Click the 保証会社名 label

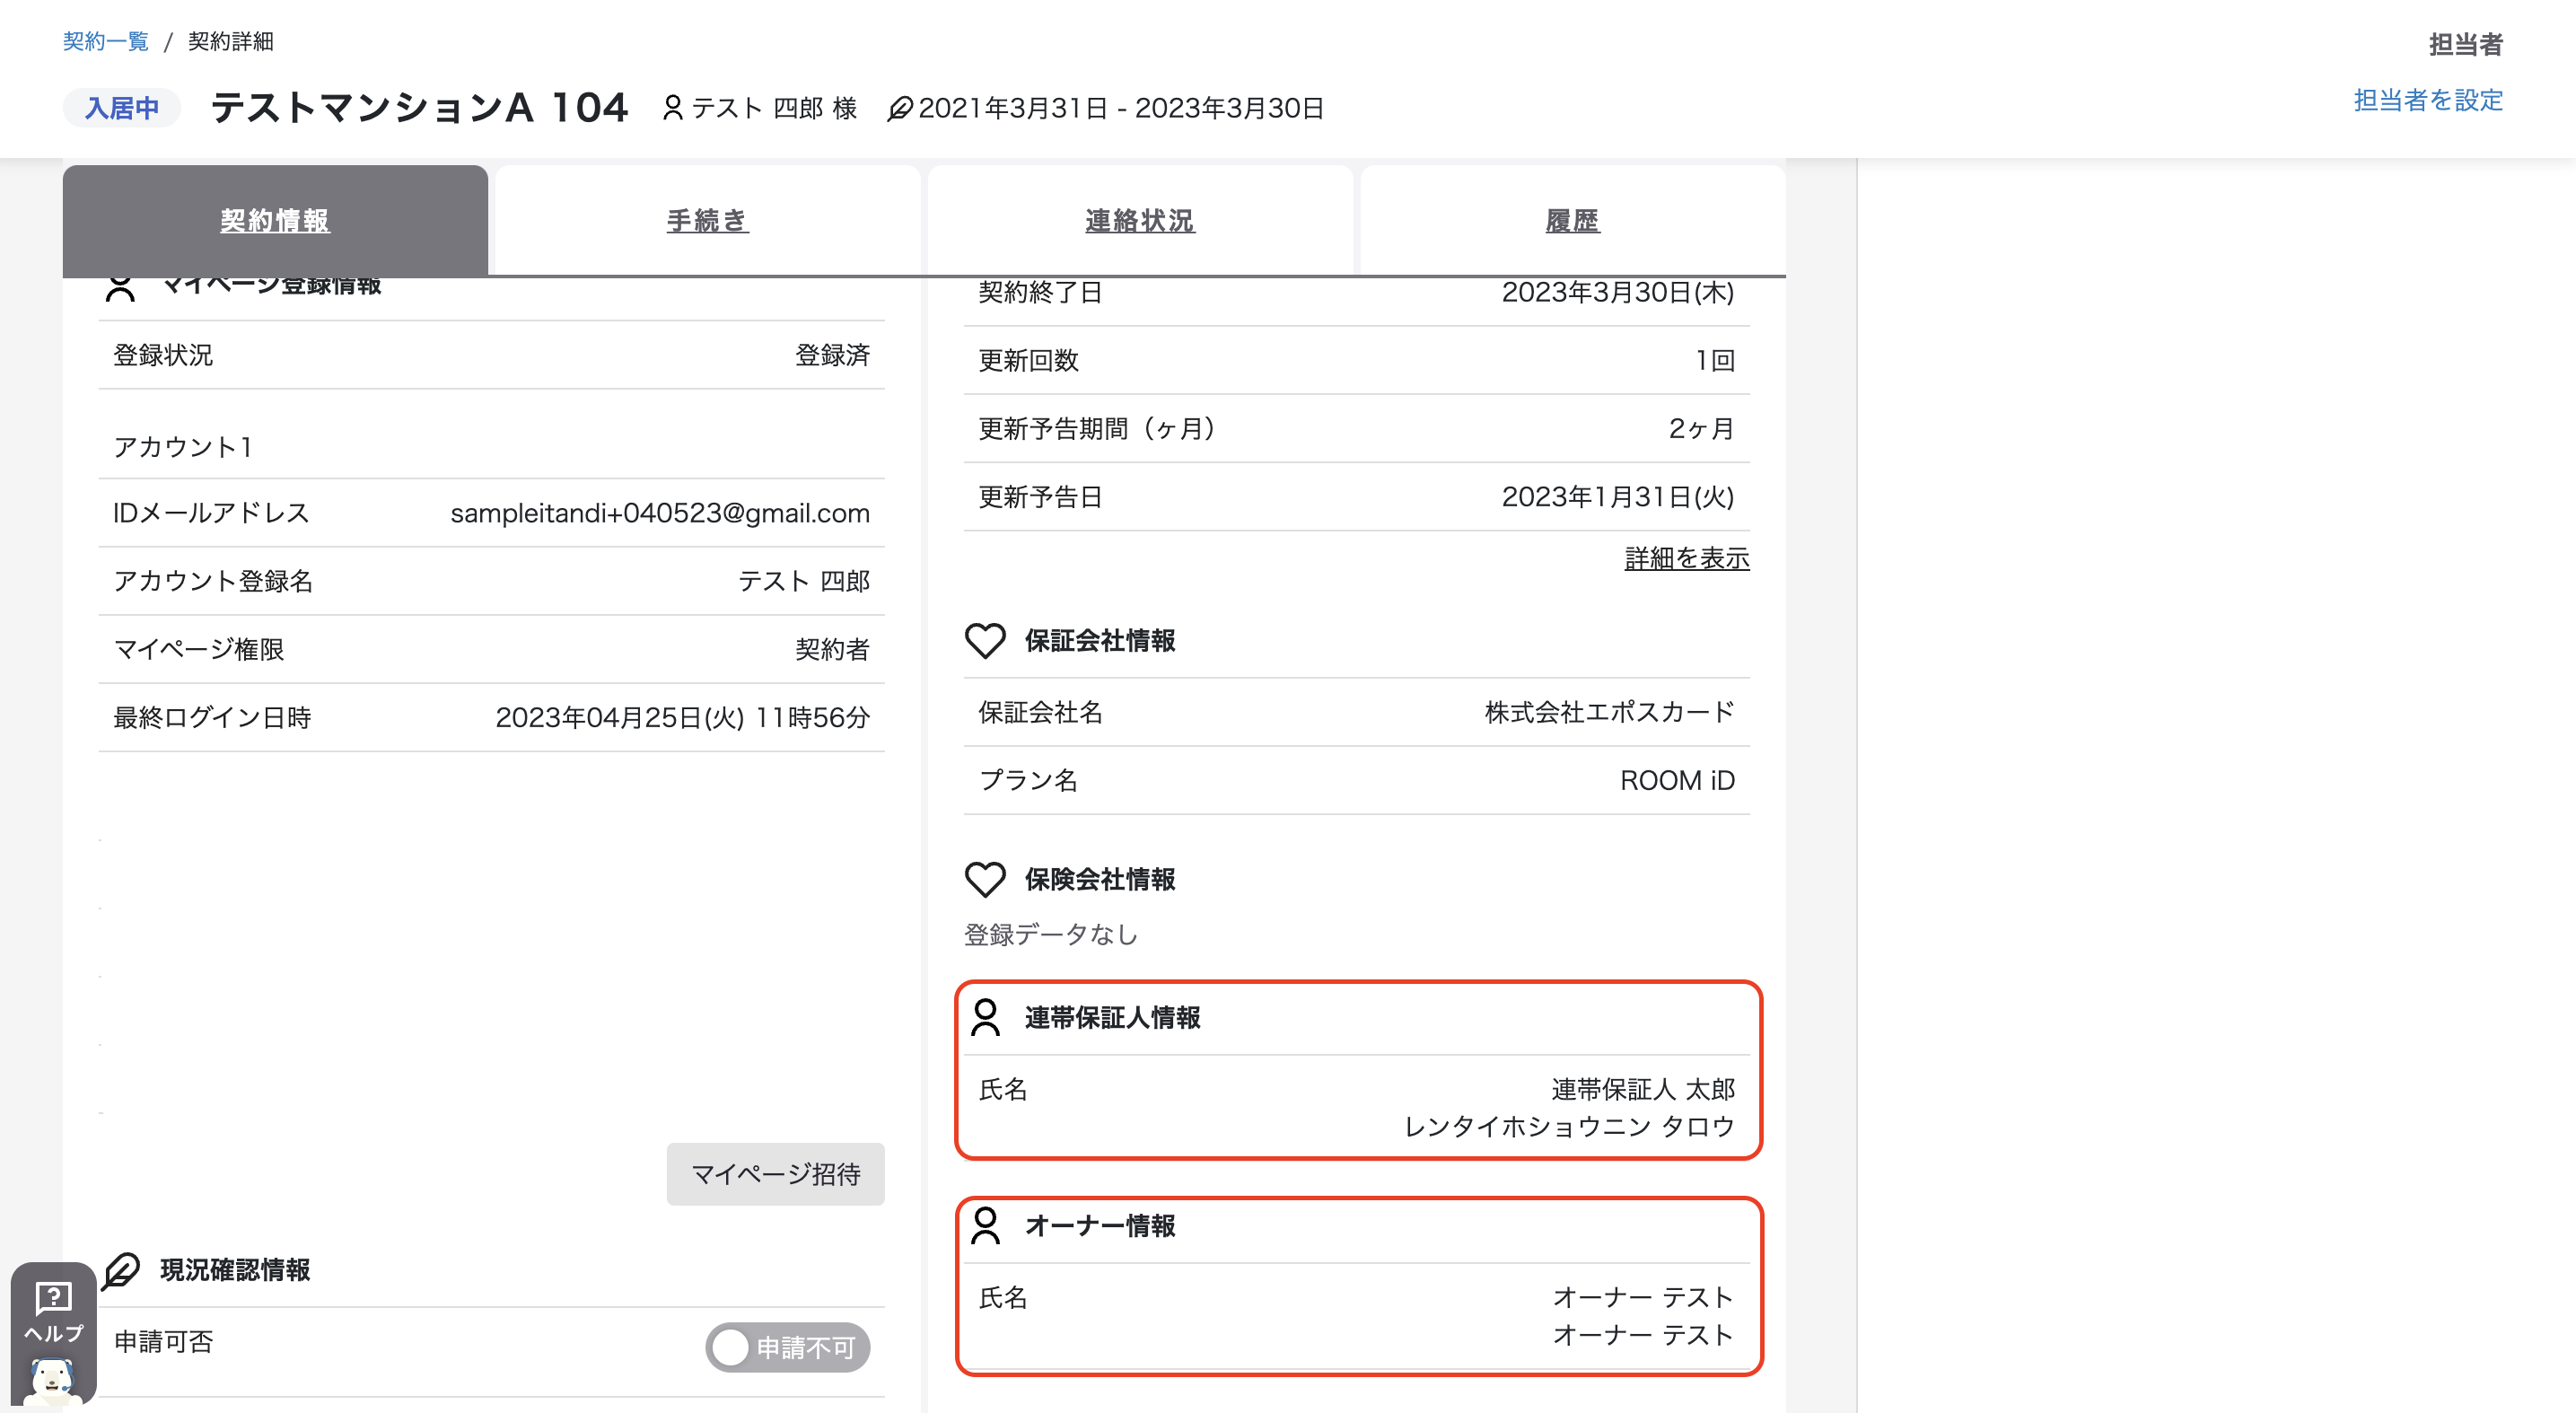[1040, 712]
